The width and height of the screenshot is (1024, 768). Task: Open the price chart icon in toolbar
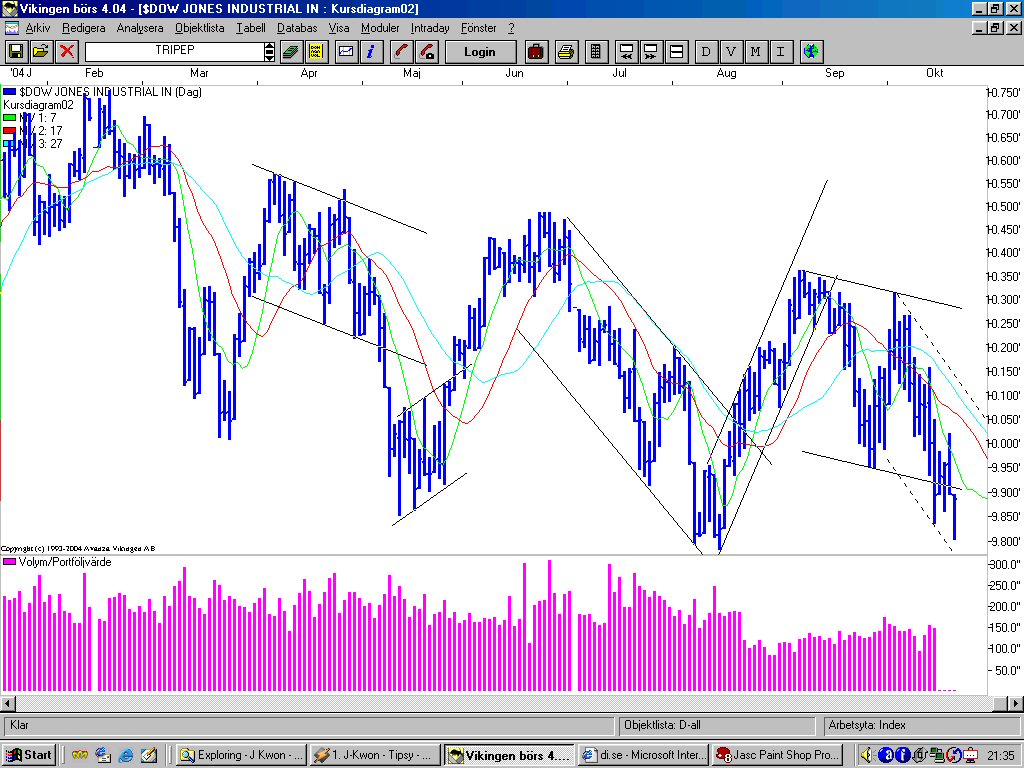click(x=346, y=52)
